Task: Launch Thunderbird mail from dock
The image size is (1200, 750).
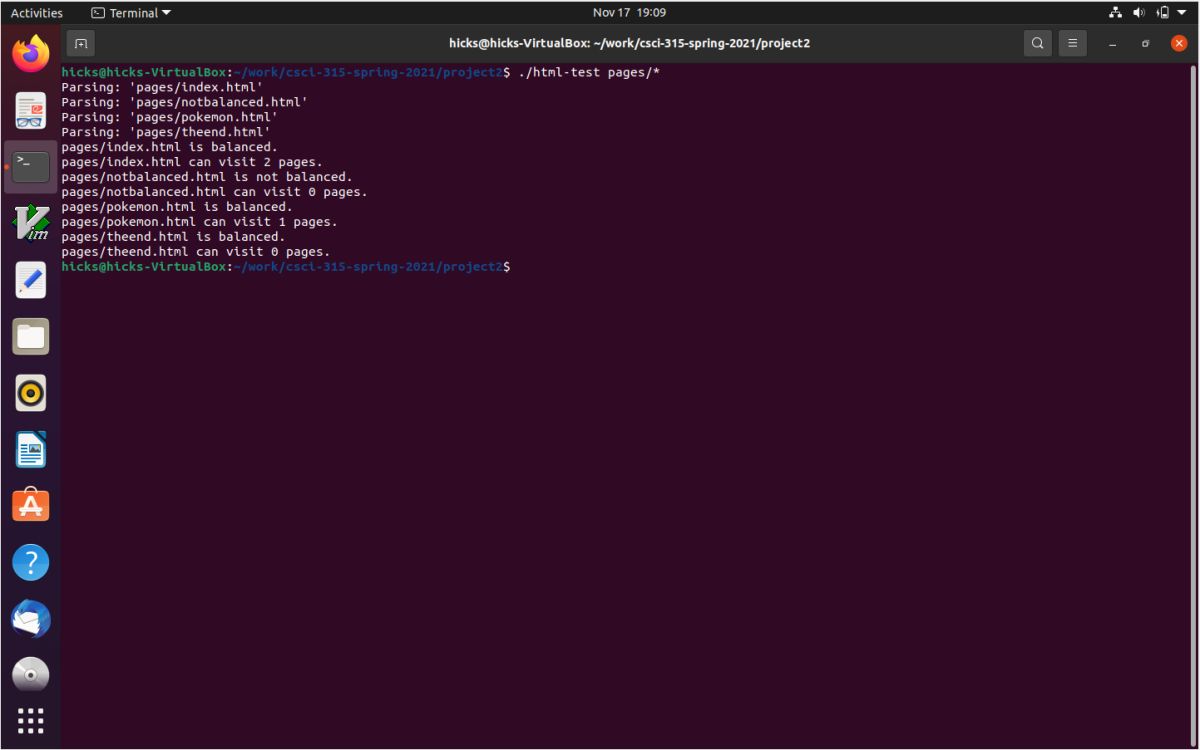Action: click(x=31, y=619)
